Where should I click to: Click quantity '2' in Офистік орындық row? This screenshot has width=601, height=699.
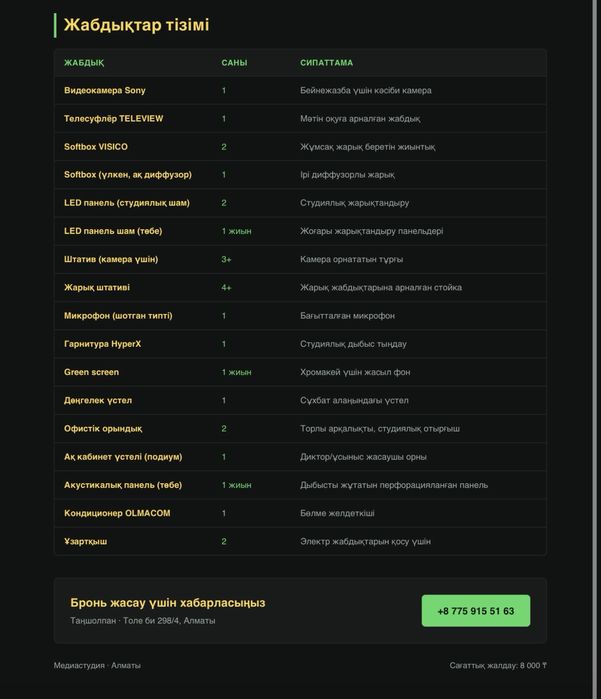click(x=224, y=428)
